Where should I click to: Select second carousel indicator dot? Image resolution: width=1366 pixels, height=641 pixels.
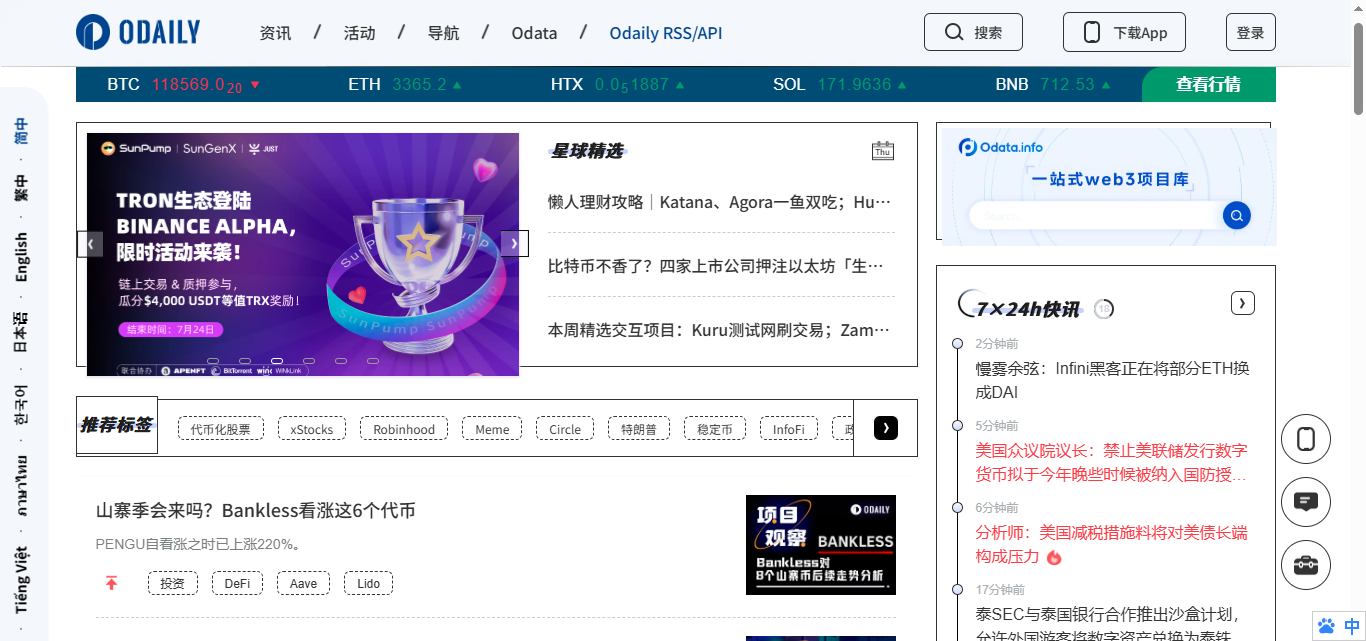pyautogui.click(x=245, y=361)
